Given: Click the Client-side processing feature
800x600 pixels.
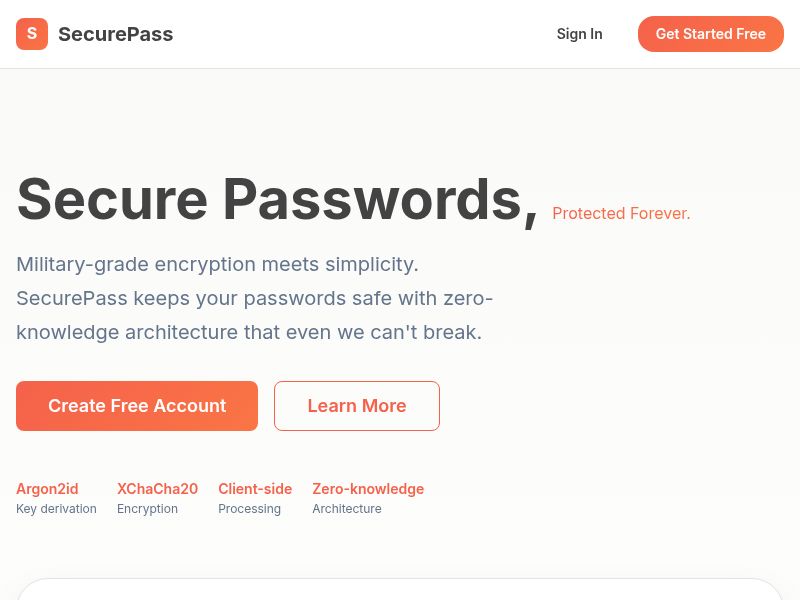Looking at the screenshot, I should [x=255, y=489].
